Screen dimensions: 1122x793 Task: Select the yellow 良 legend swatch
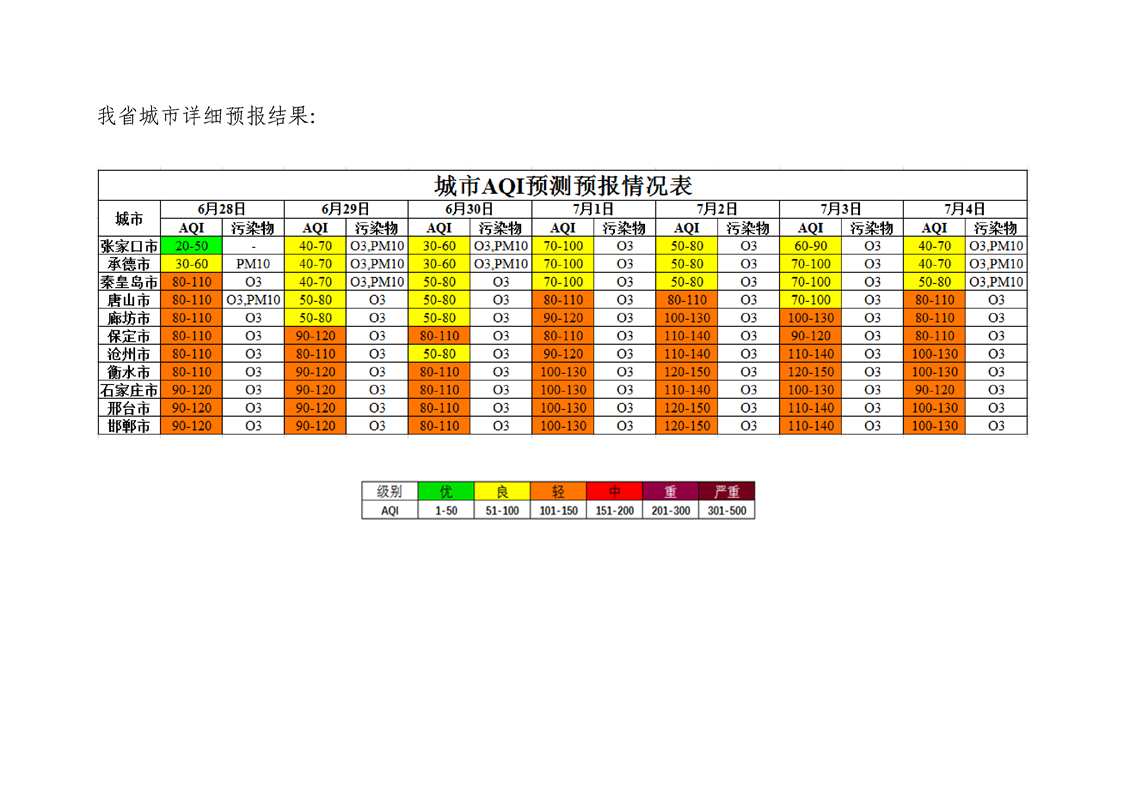(502, 491)
